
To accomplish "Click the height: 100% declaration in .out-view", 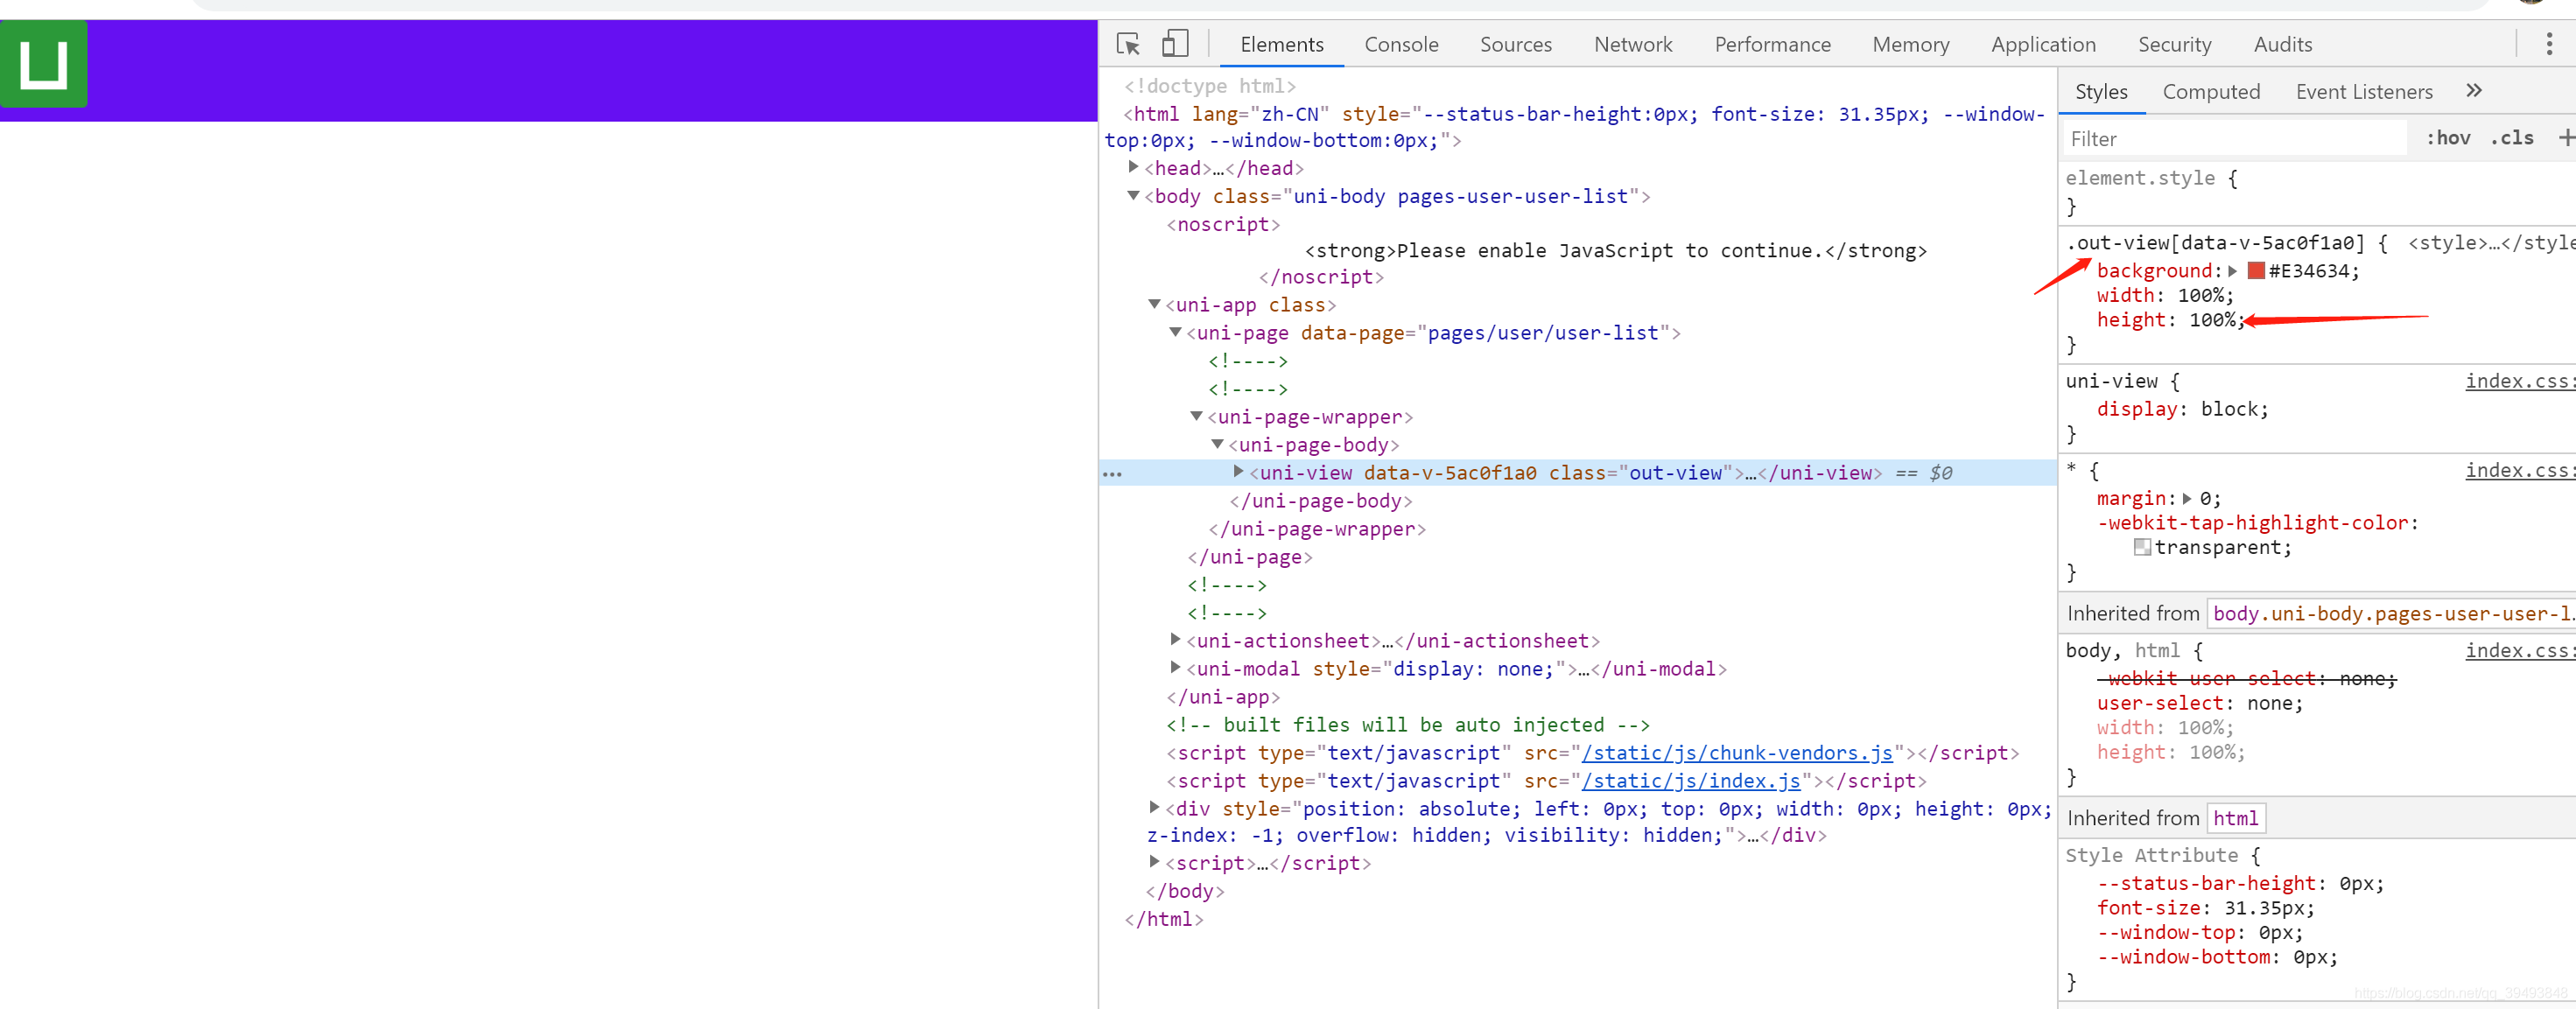I will coord(2170,320).
